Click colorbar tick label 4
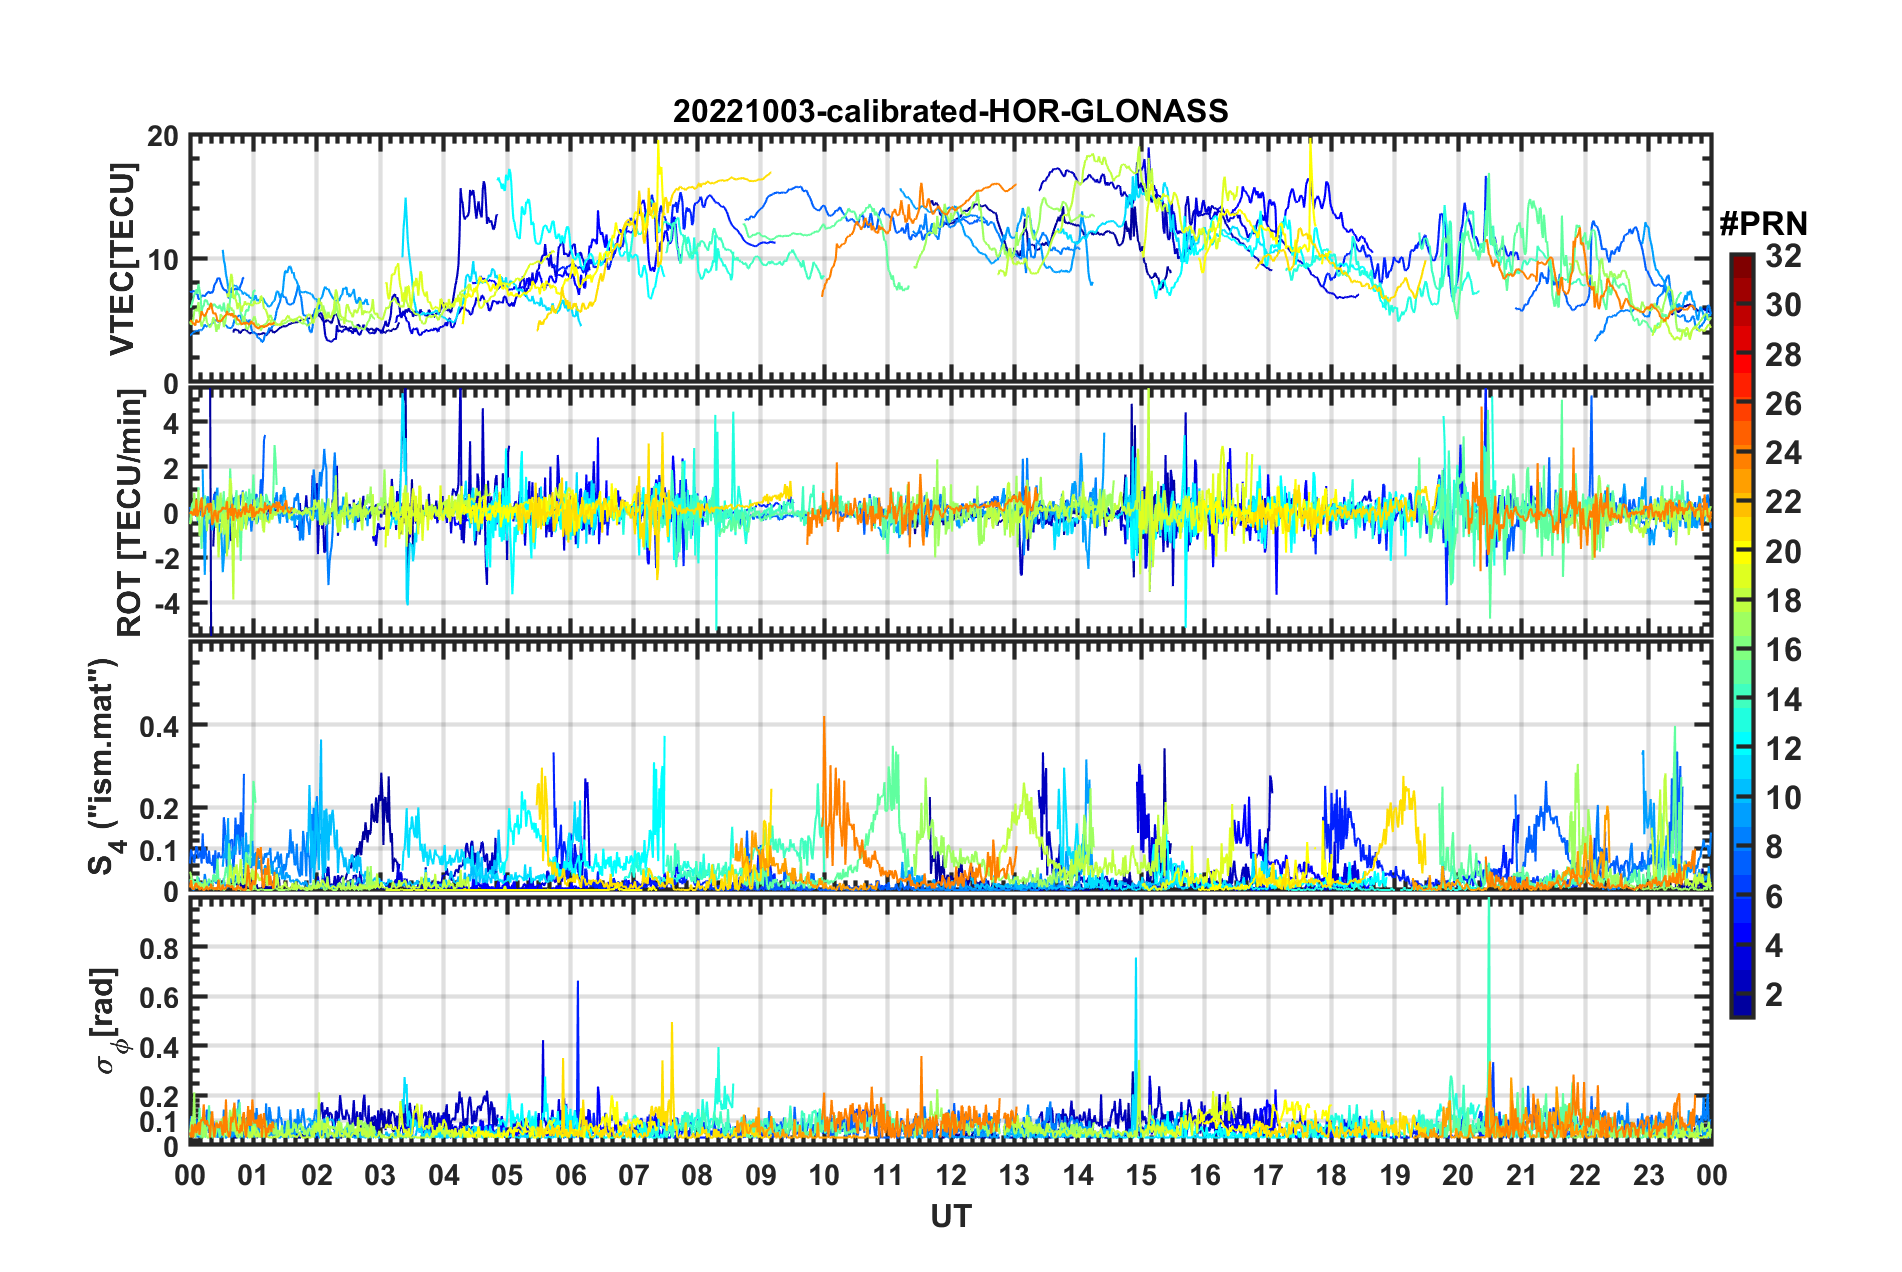This screenshot has height=1272, width=1902. click(x=1773, y=946)
